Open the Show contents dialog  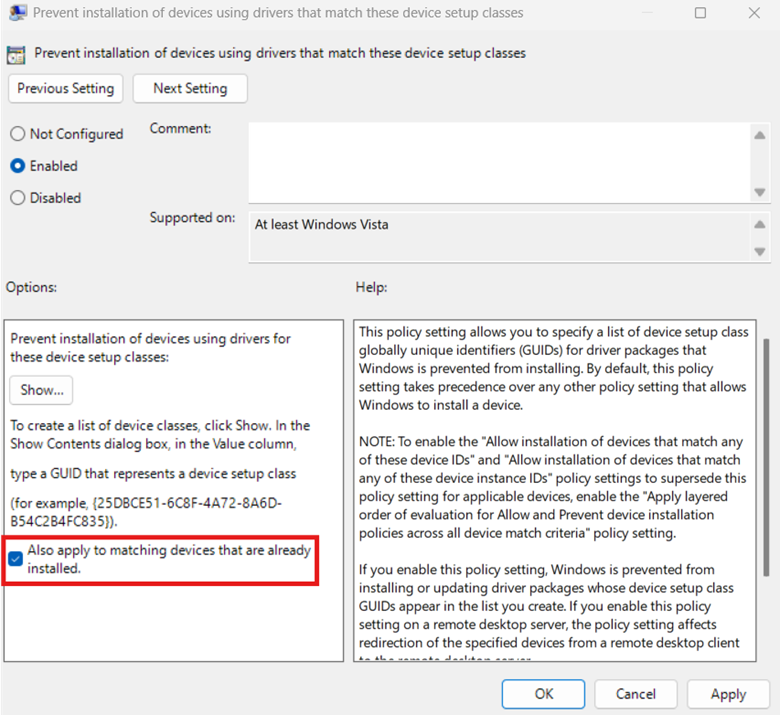click(x=42, y=389)
